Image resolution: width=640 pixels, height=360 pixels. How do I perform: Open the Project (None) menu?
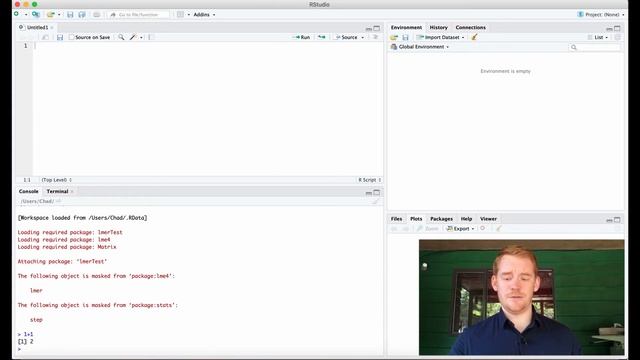[601, 14]
